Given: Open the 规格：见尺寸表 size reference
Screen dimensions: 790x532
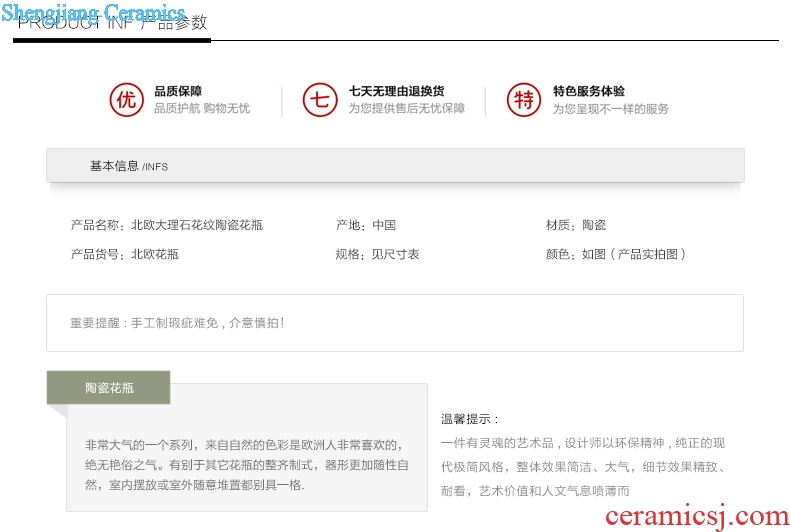Looking at the screenshot, I should (377, 254).
